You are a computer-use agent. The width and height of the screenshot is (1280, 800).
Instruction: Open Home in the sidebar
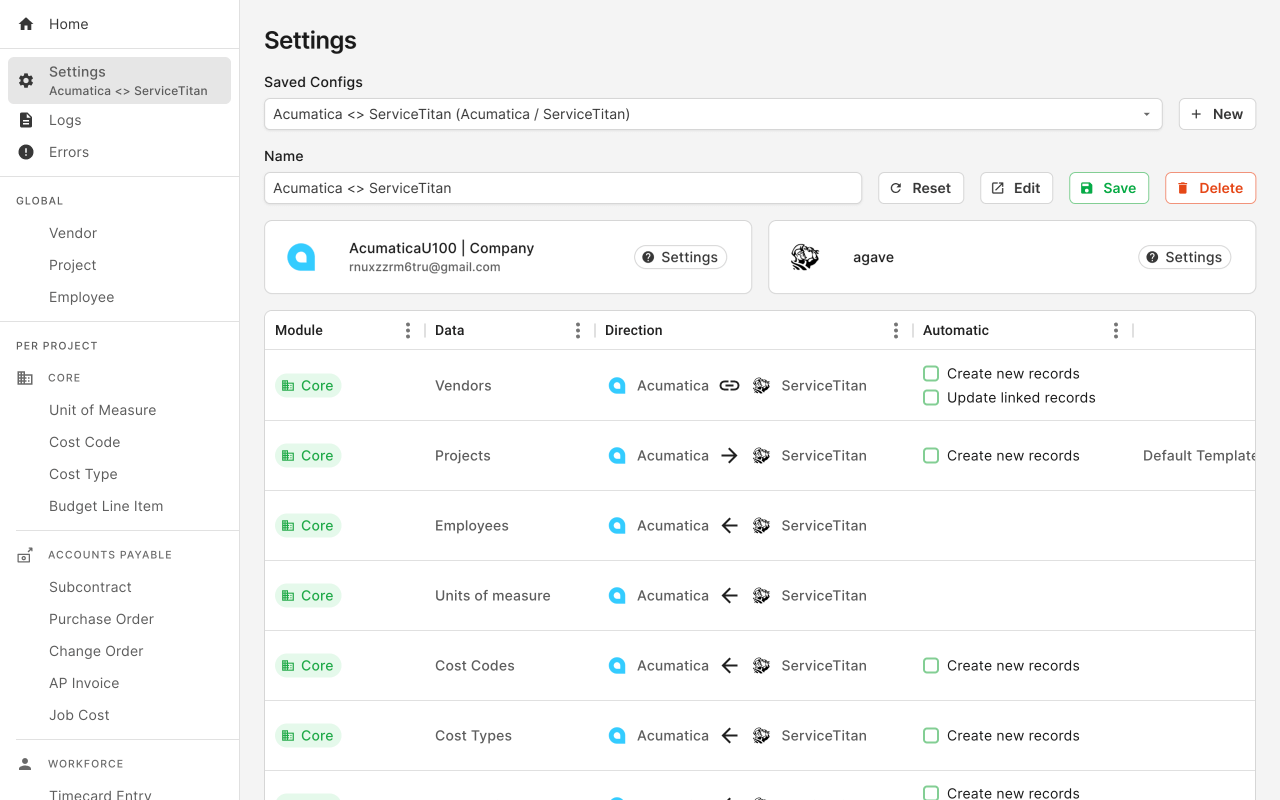click(x=119, y=24)
